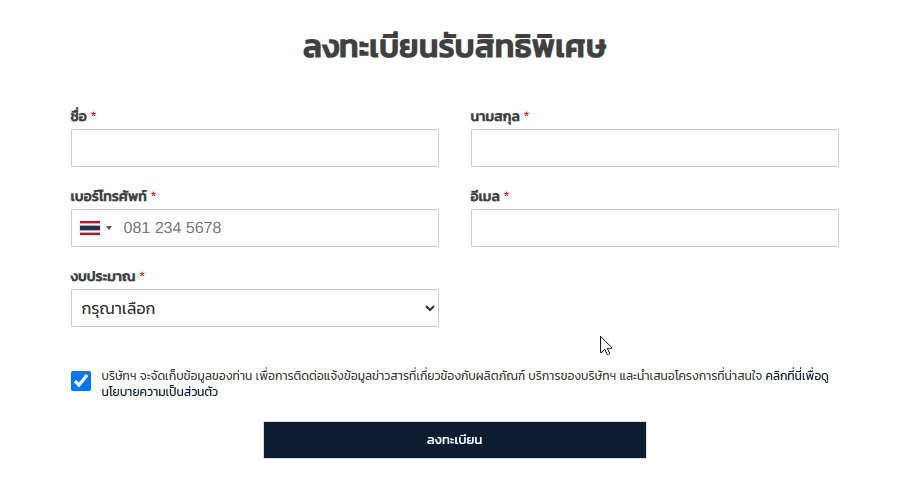Uncheck the privacy consent checkbox
Screen dimensions: 905x494
point(81,381)
